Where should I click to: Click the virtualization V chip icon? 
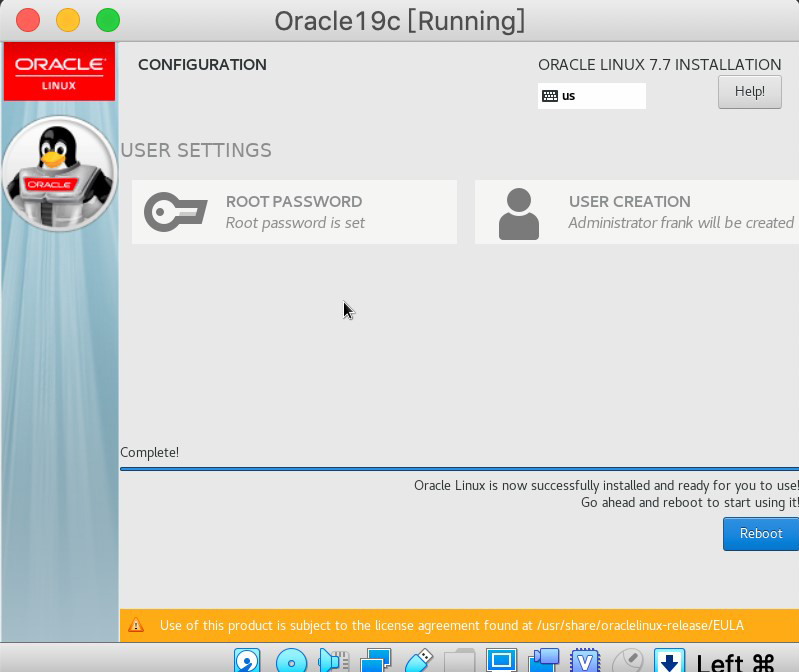point(585,661)
